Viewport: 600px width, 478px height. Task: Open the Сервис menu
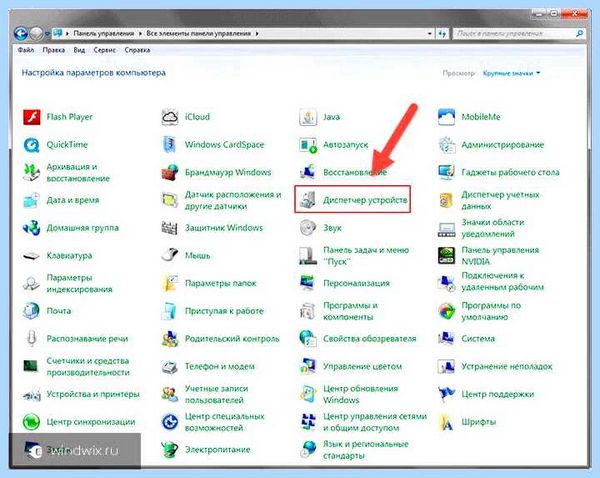[104, 50]
